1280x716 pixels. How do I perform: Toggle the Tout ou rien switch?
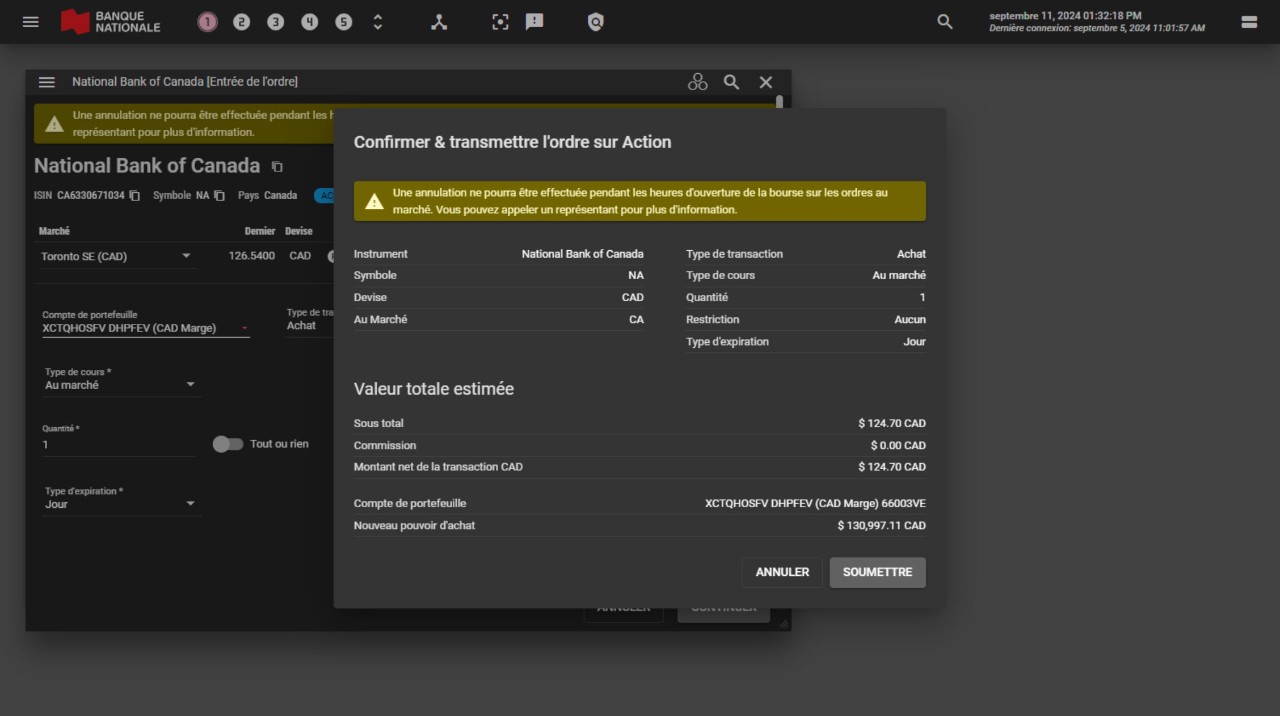coord(228,444)
